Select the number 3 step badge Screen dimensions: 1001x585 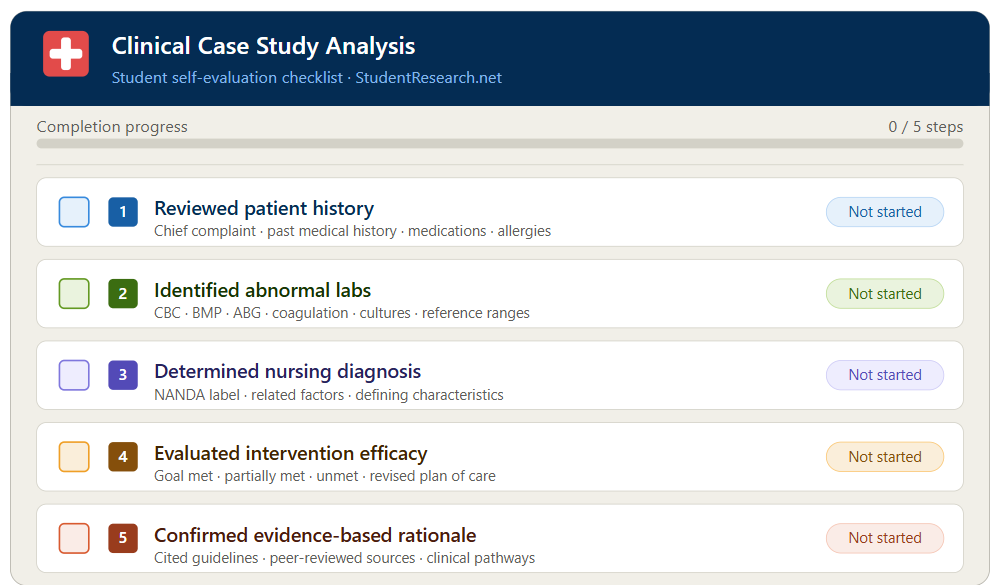(x=122, y=375)
